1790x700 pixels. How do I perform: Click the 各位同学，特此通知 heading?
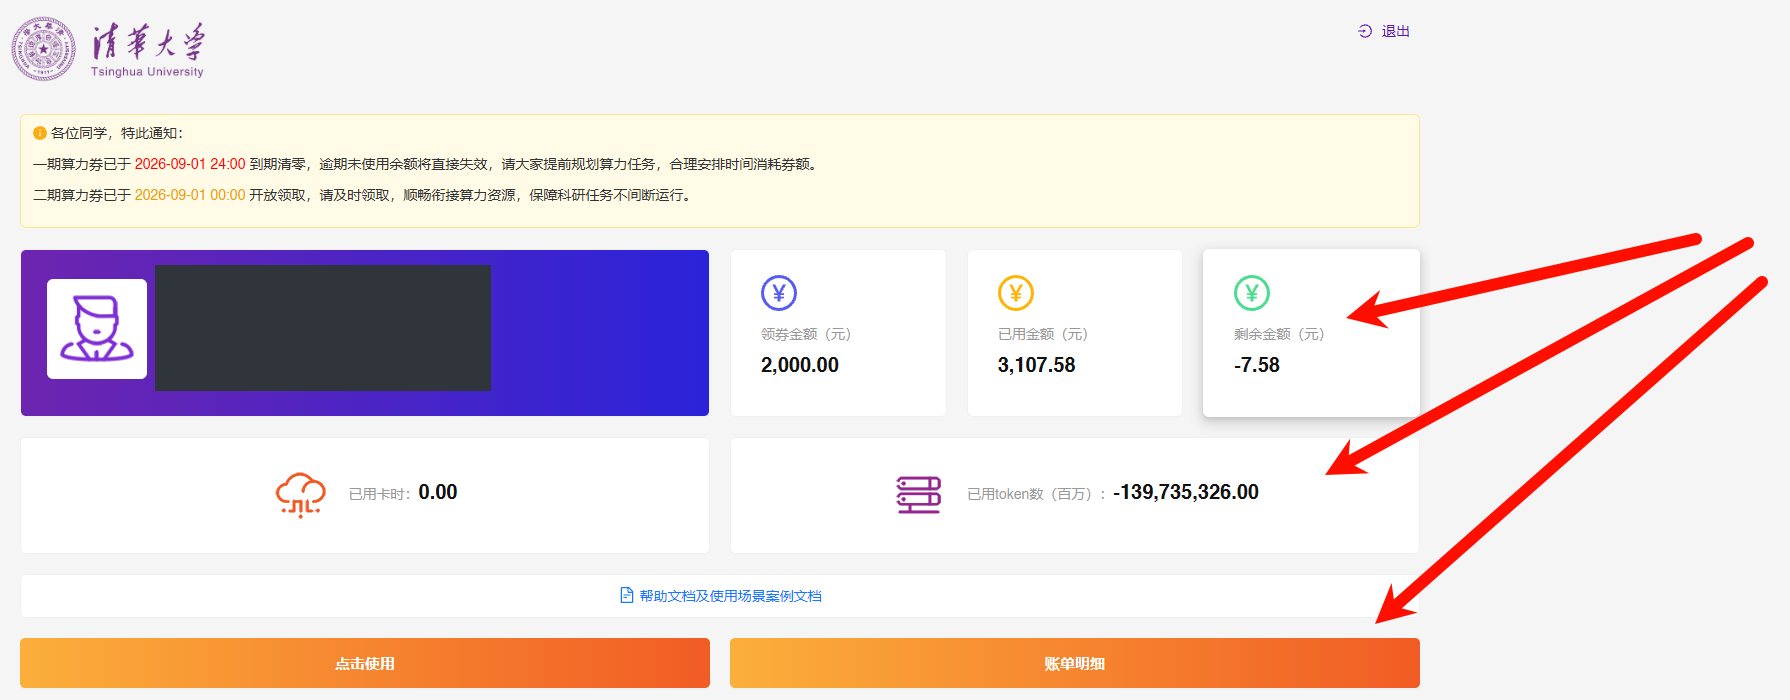(x=117, y=133)
